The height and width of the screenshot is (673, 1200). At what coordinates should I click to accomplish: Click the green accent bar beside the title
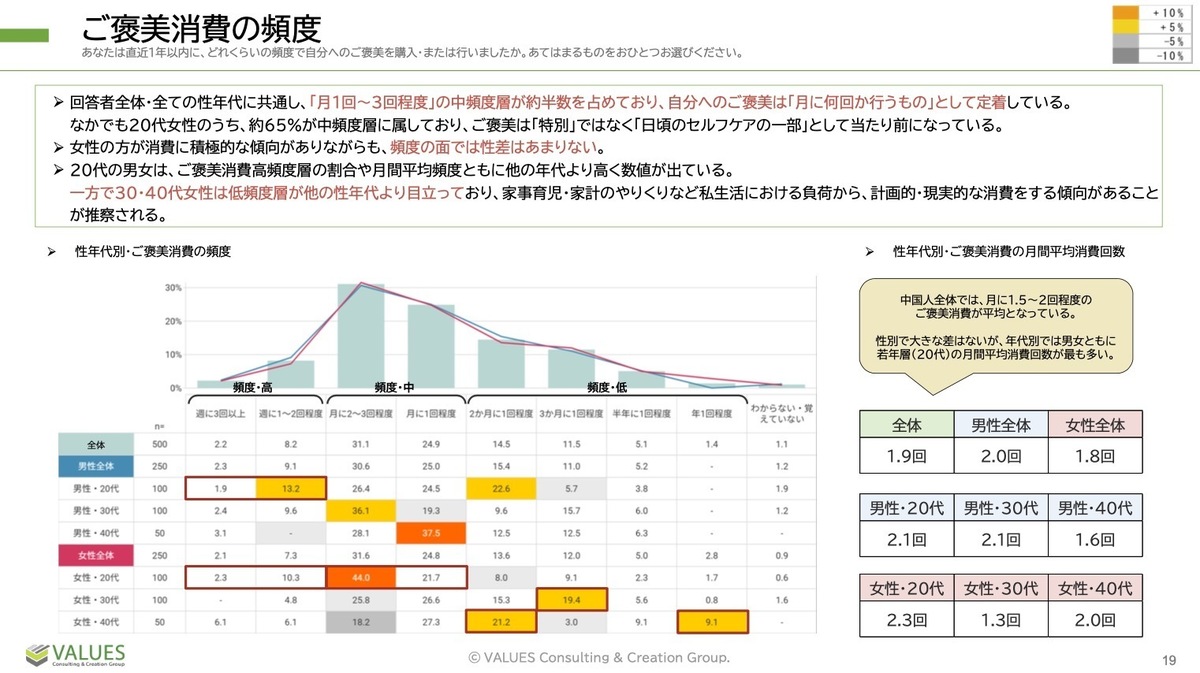pos(24,35)
